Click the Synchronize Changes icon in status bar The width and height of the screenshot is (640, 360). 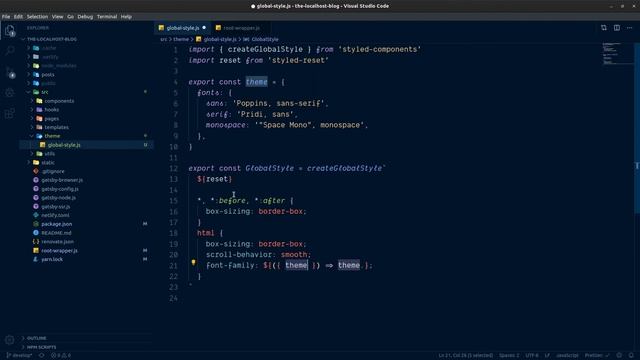click(42, 356)
